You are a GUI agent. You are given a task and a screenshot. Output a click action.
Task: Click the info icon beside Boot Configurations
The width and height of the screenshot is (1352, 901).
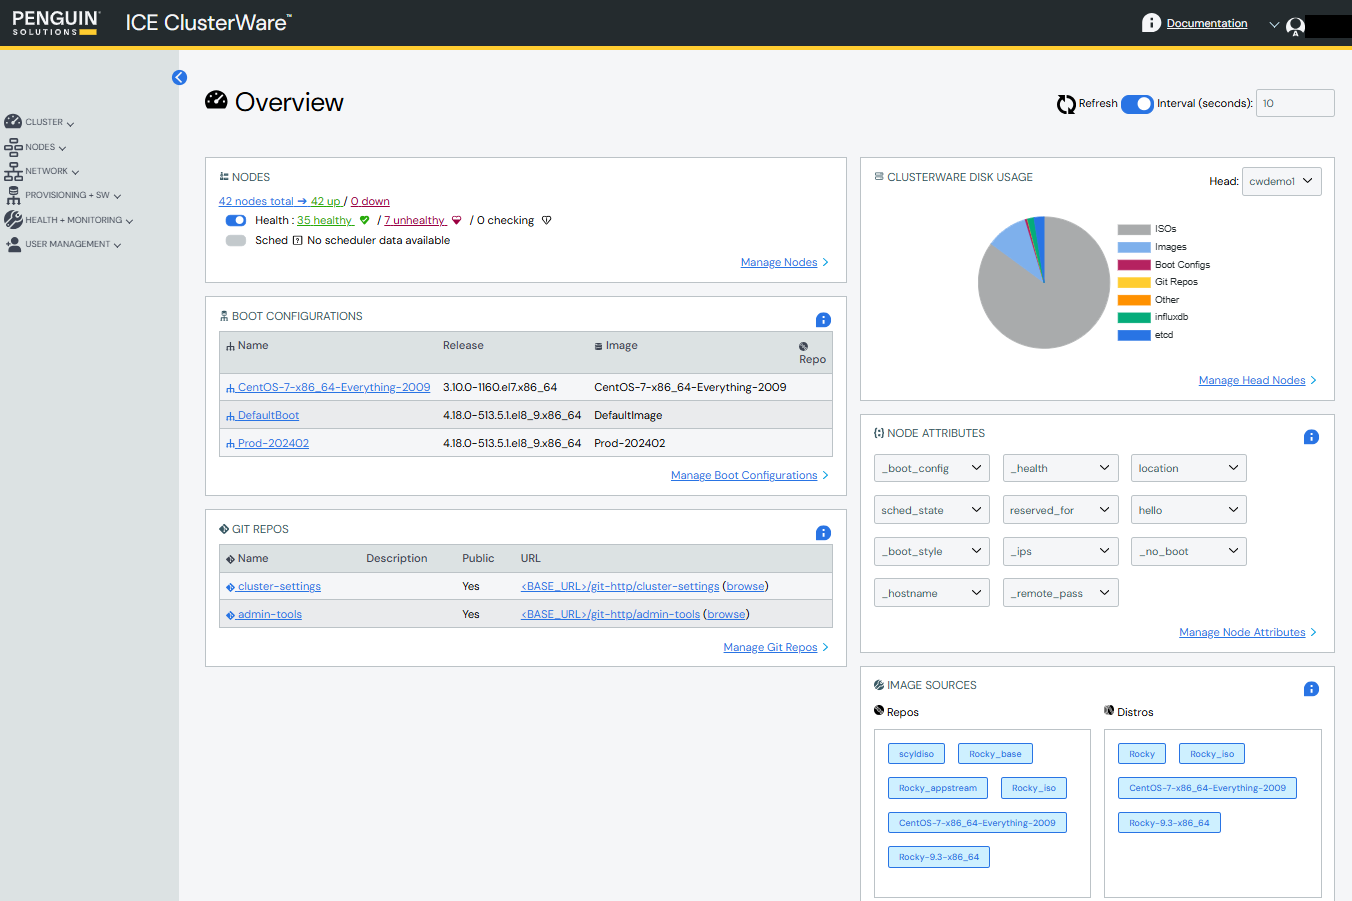coord(823,320)
